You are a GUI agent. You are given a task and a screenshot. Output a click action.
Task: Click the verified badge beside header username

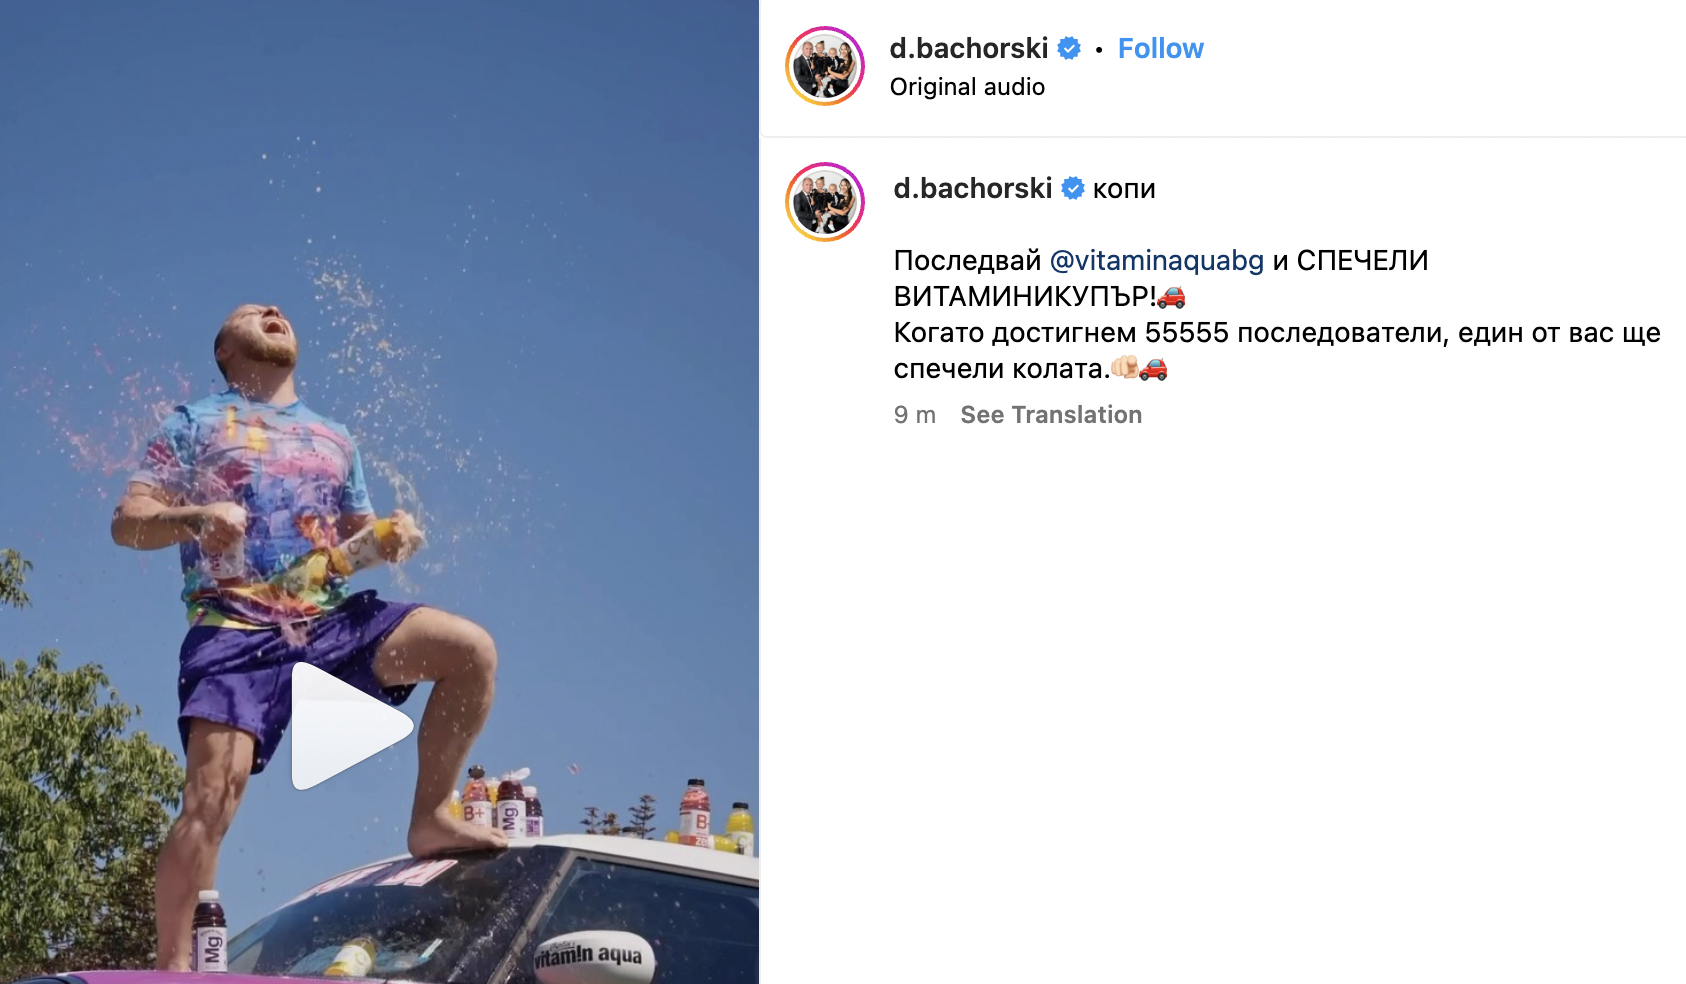(x=1069, y=48)
